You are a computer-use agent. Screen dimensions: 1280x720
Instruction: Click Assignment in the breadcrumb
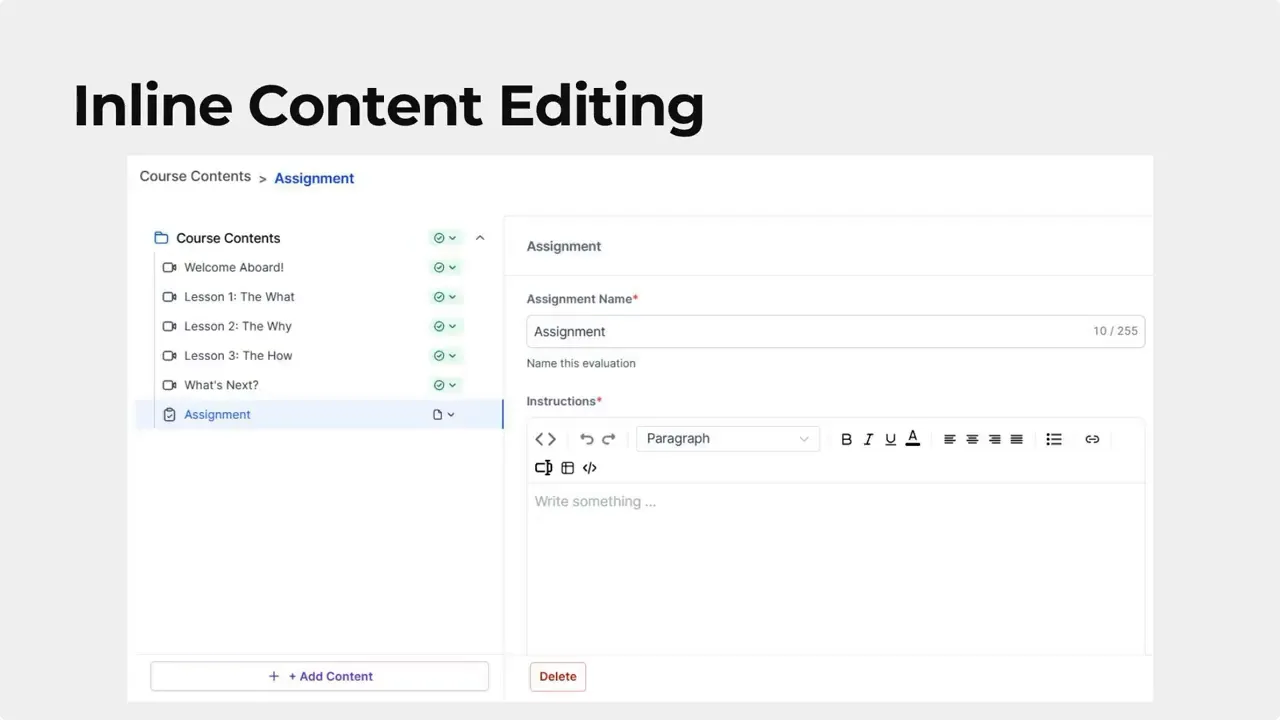[314, 178]
